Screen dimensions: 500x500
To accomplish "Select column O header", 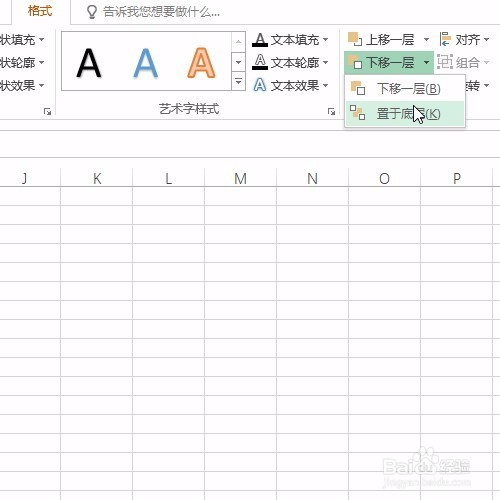I will 385,178.
